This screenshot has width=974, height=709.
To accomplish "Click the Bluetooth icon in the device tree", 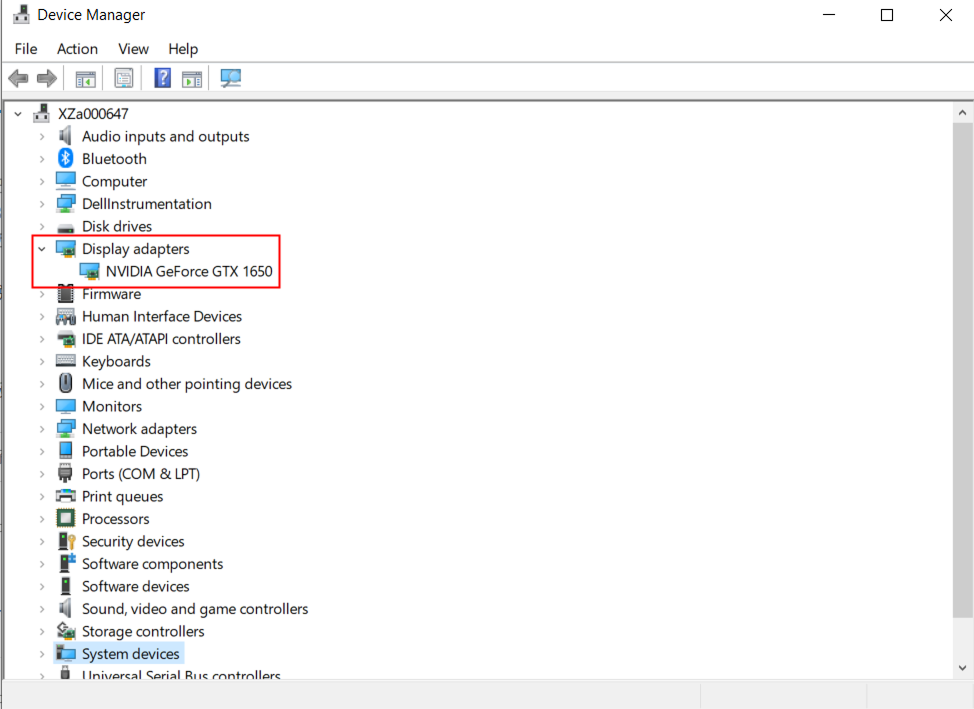I will pos(66,159).
